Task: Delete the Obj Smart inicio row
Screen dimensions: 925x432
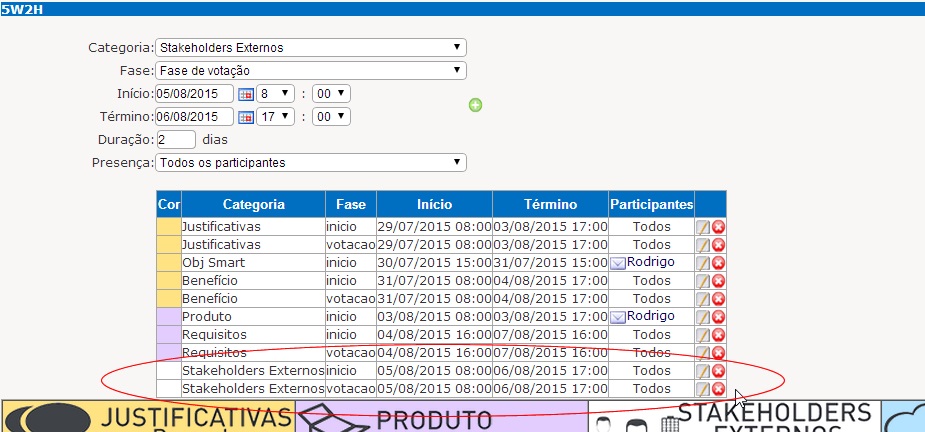Action: tap(718, 263)
